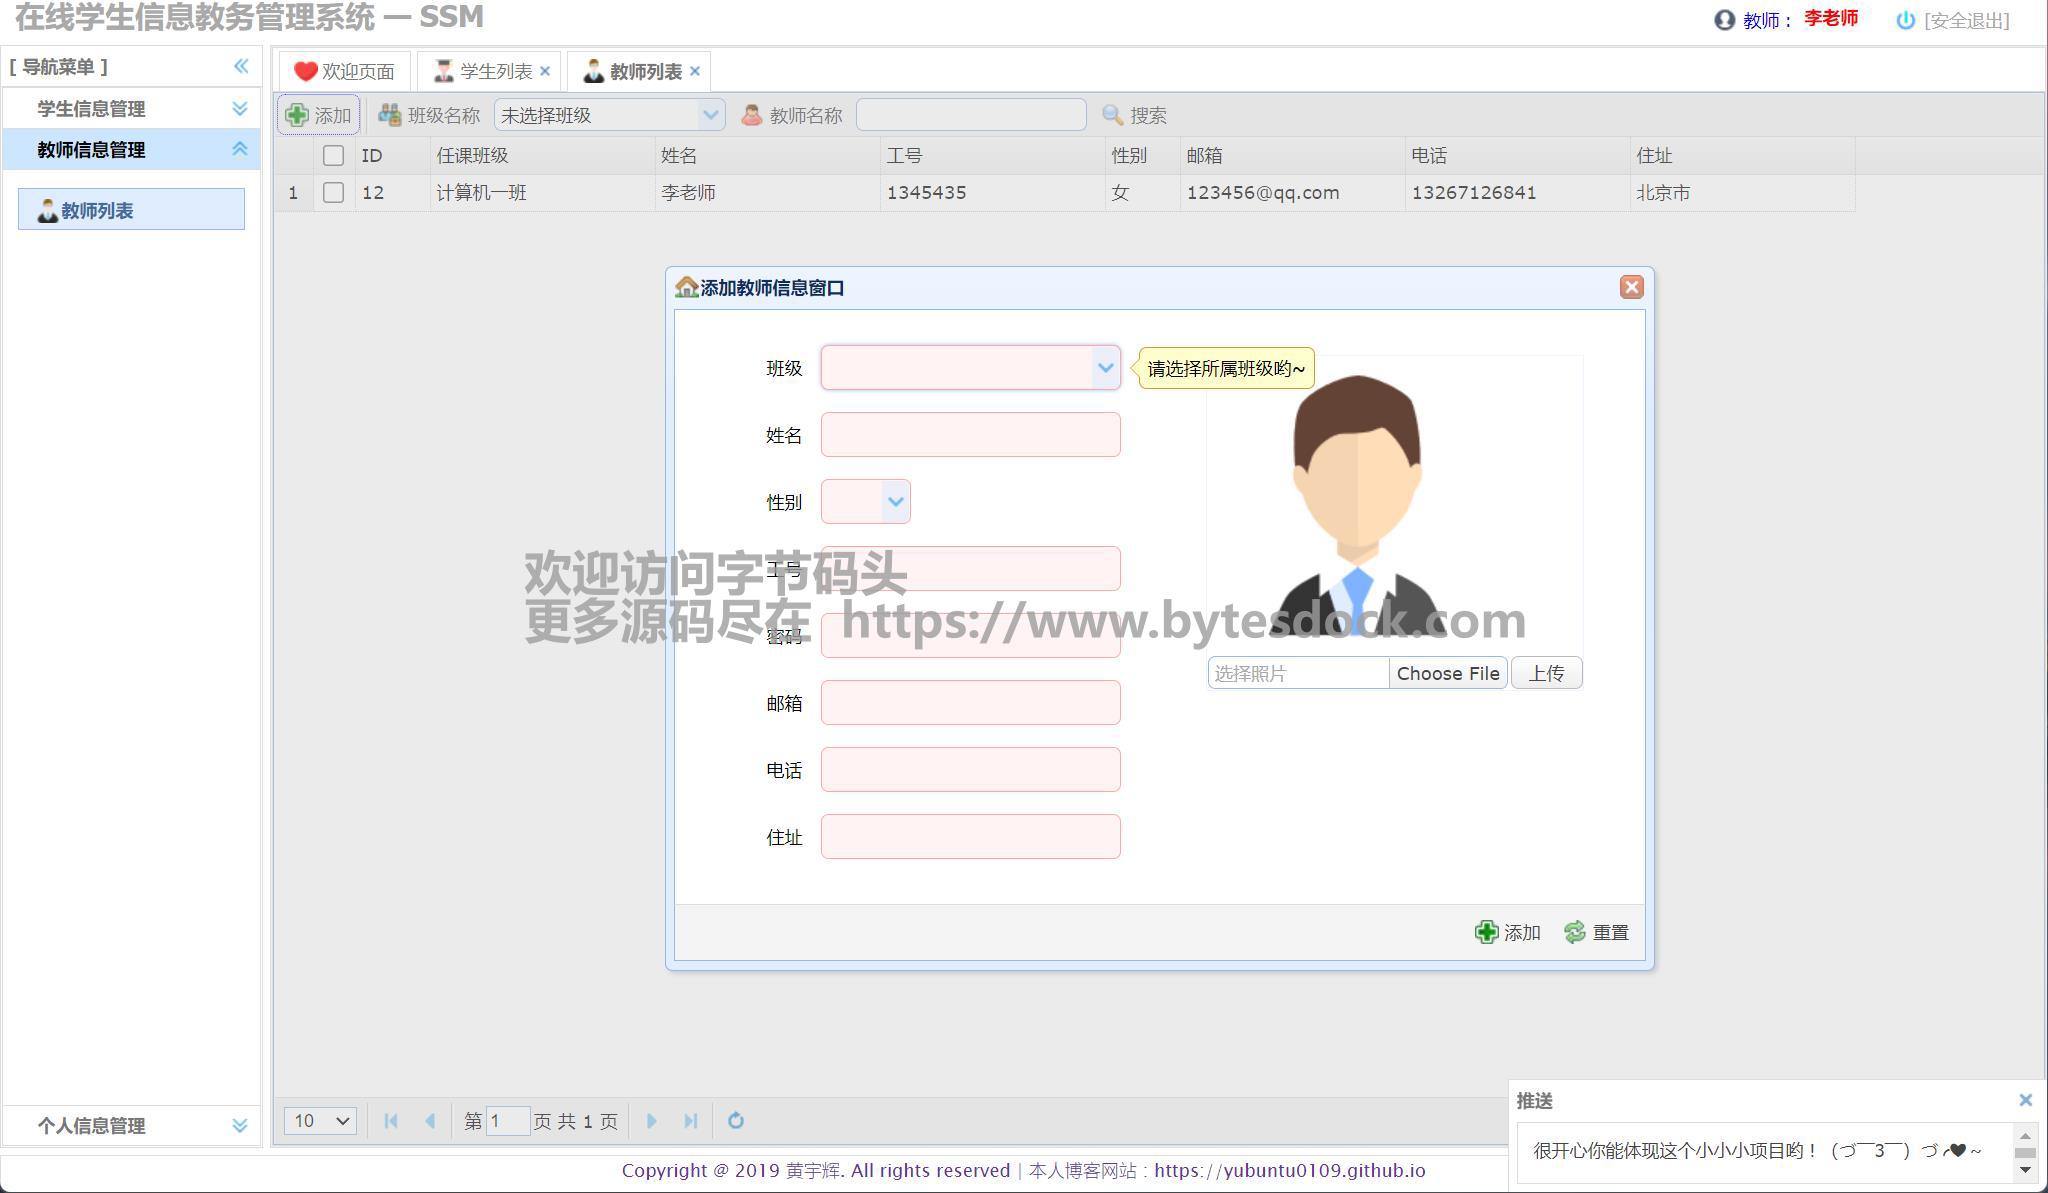Click the green plus 添加 icon in the toolbar
The image size is (2048, 1193).
tap(297, 115)
